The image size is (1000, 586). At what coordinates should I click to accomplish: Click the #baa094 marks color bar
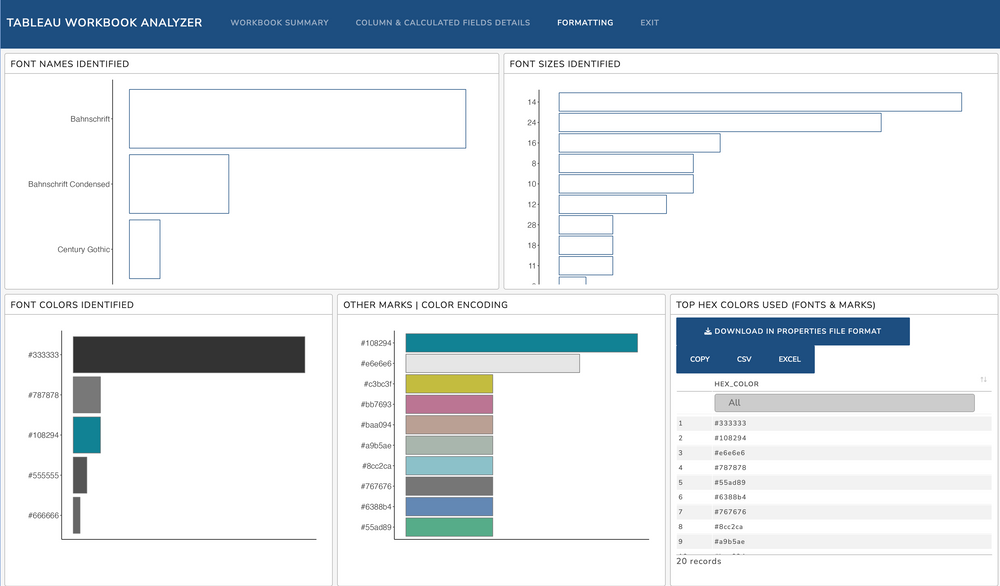[x=450, y=425]
